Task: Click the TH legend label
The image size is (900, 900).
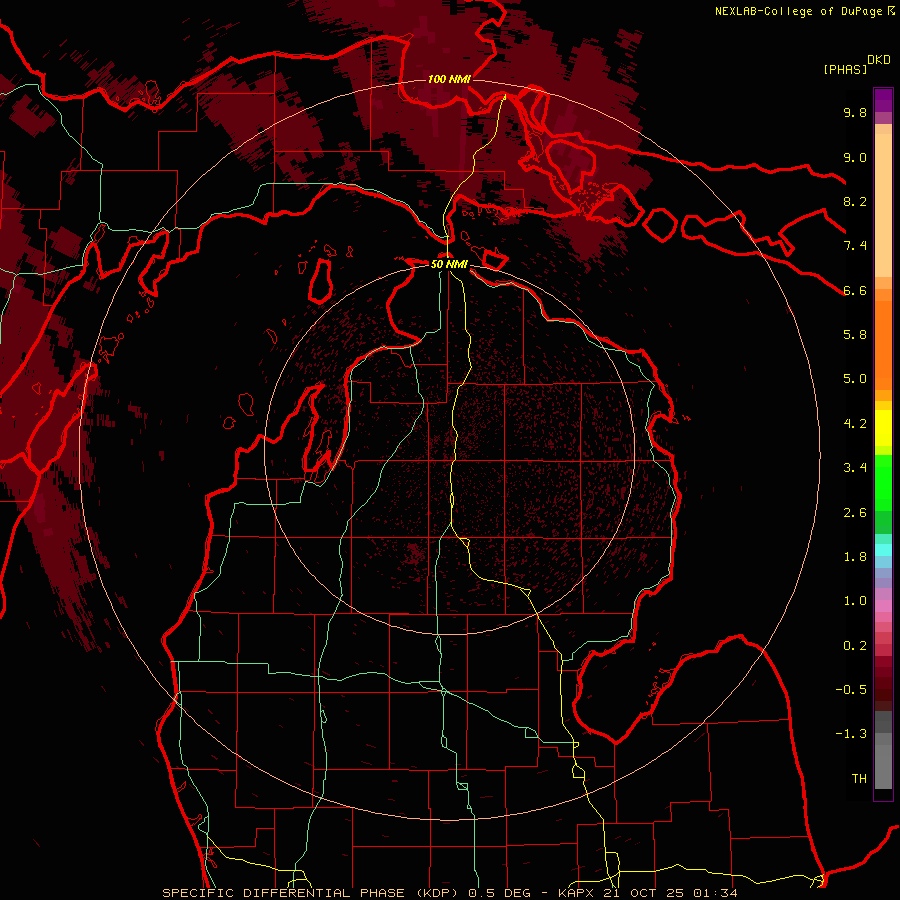Action: (859, 779)
